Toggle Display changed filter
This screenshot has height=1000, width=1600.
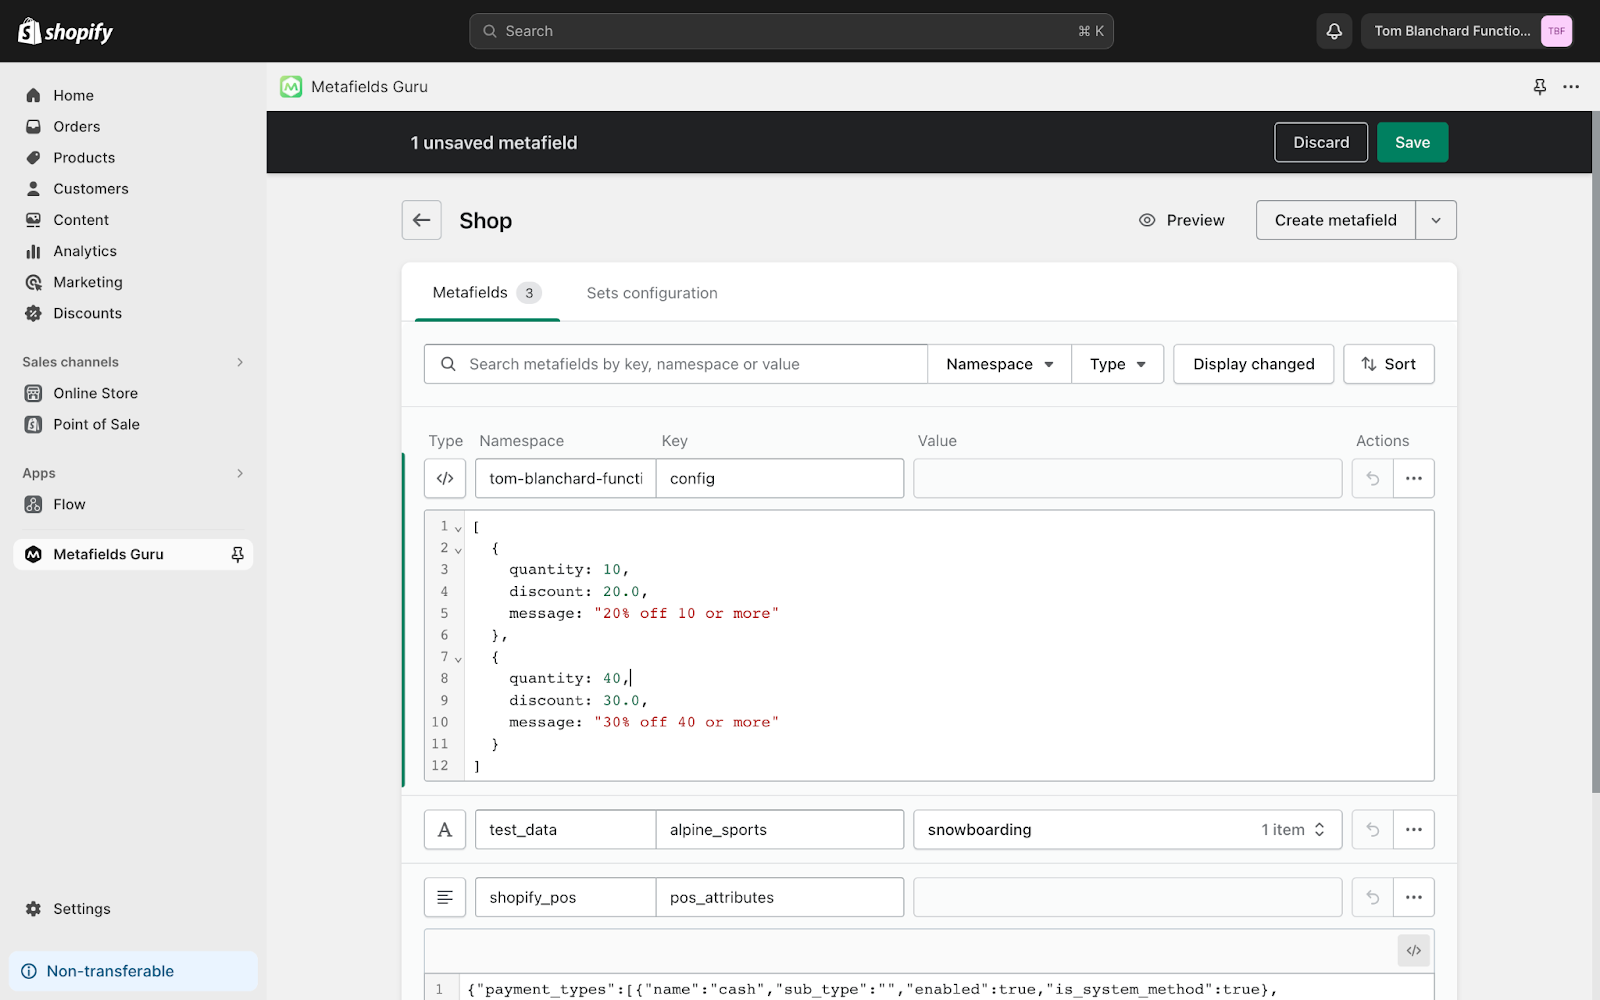coord(1254,364)
